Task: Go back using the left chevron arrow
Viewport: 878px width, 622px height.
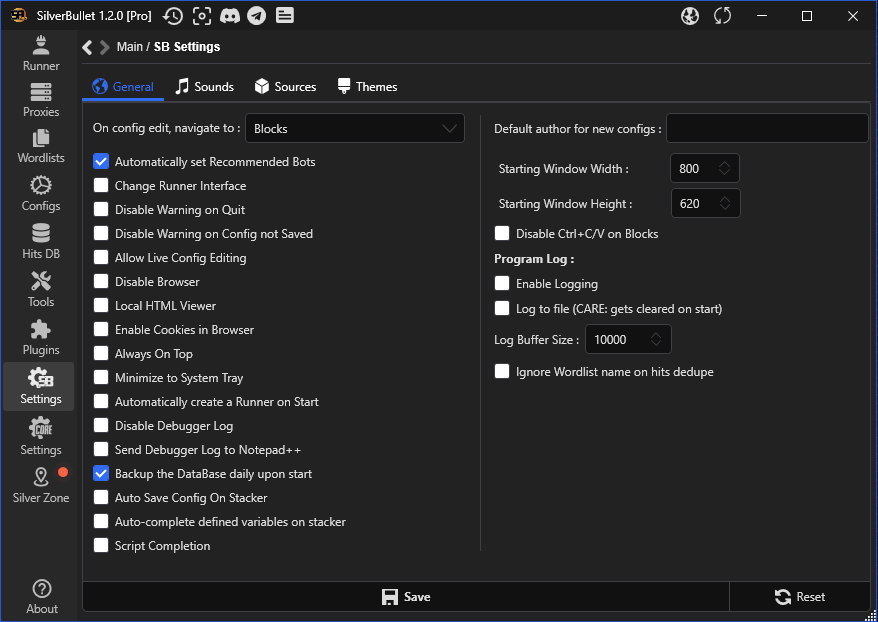Action: [87, 47]
